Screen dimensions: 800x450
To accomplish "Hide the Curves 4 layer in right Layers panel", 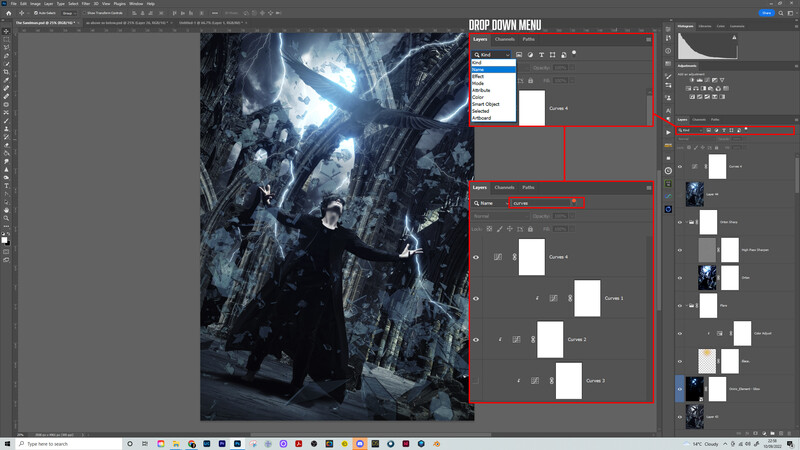I will 680,166.
